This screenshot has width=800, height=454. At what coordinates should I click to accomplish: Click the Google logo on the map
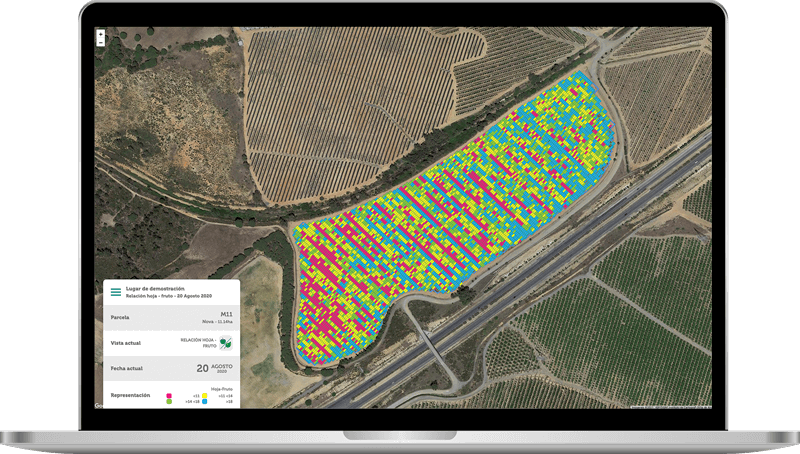99,405
